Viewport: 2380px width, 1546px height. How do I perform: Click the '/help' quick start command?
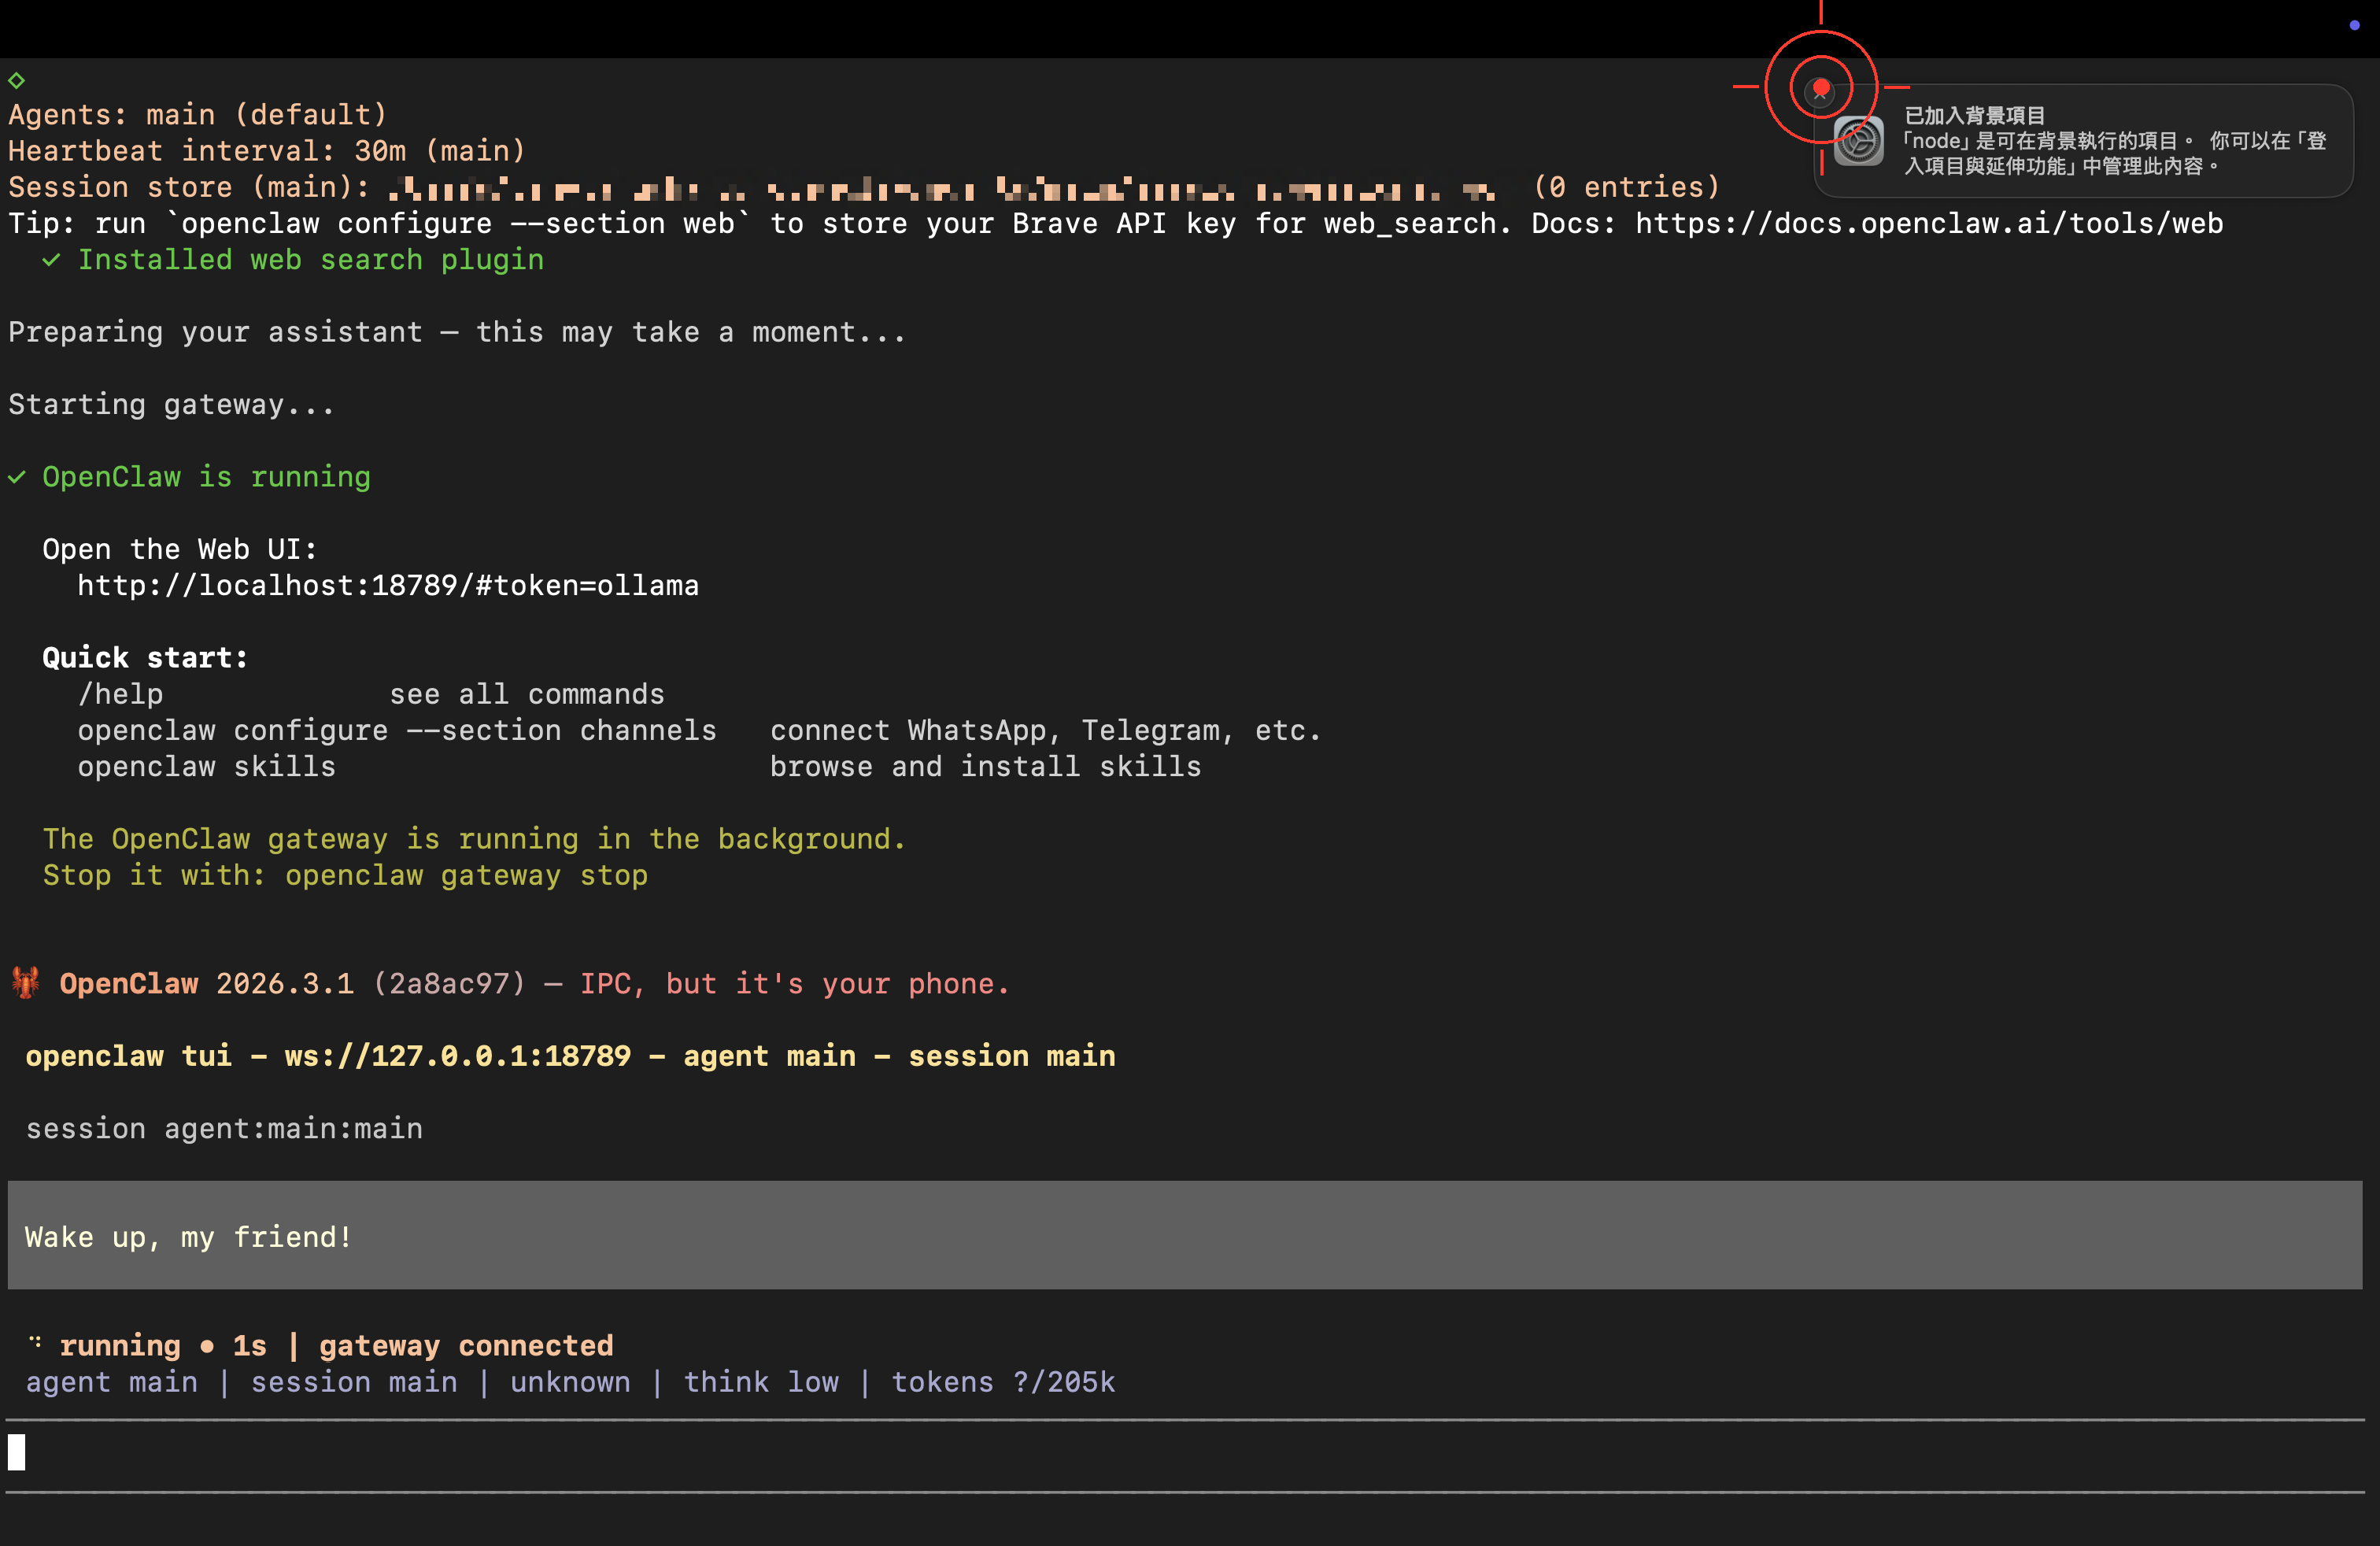point(121,694)
